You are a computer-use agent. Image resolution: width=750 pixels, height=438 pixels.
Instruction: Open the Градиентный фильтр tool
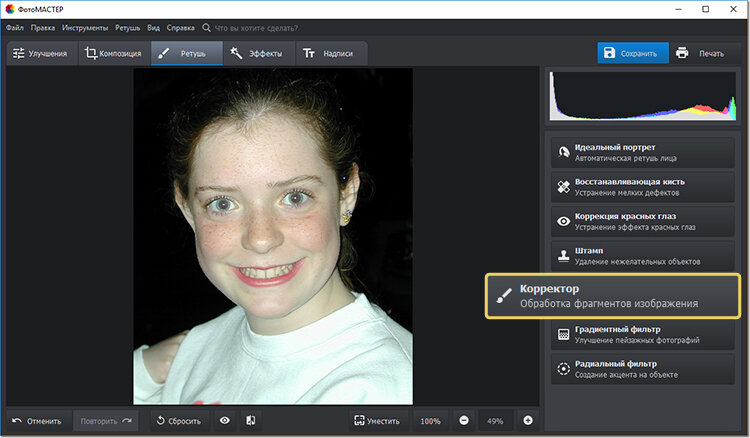[x=642, y=335]
